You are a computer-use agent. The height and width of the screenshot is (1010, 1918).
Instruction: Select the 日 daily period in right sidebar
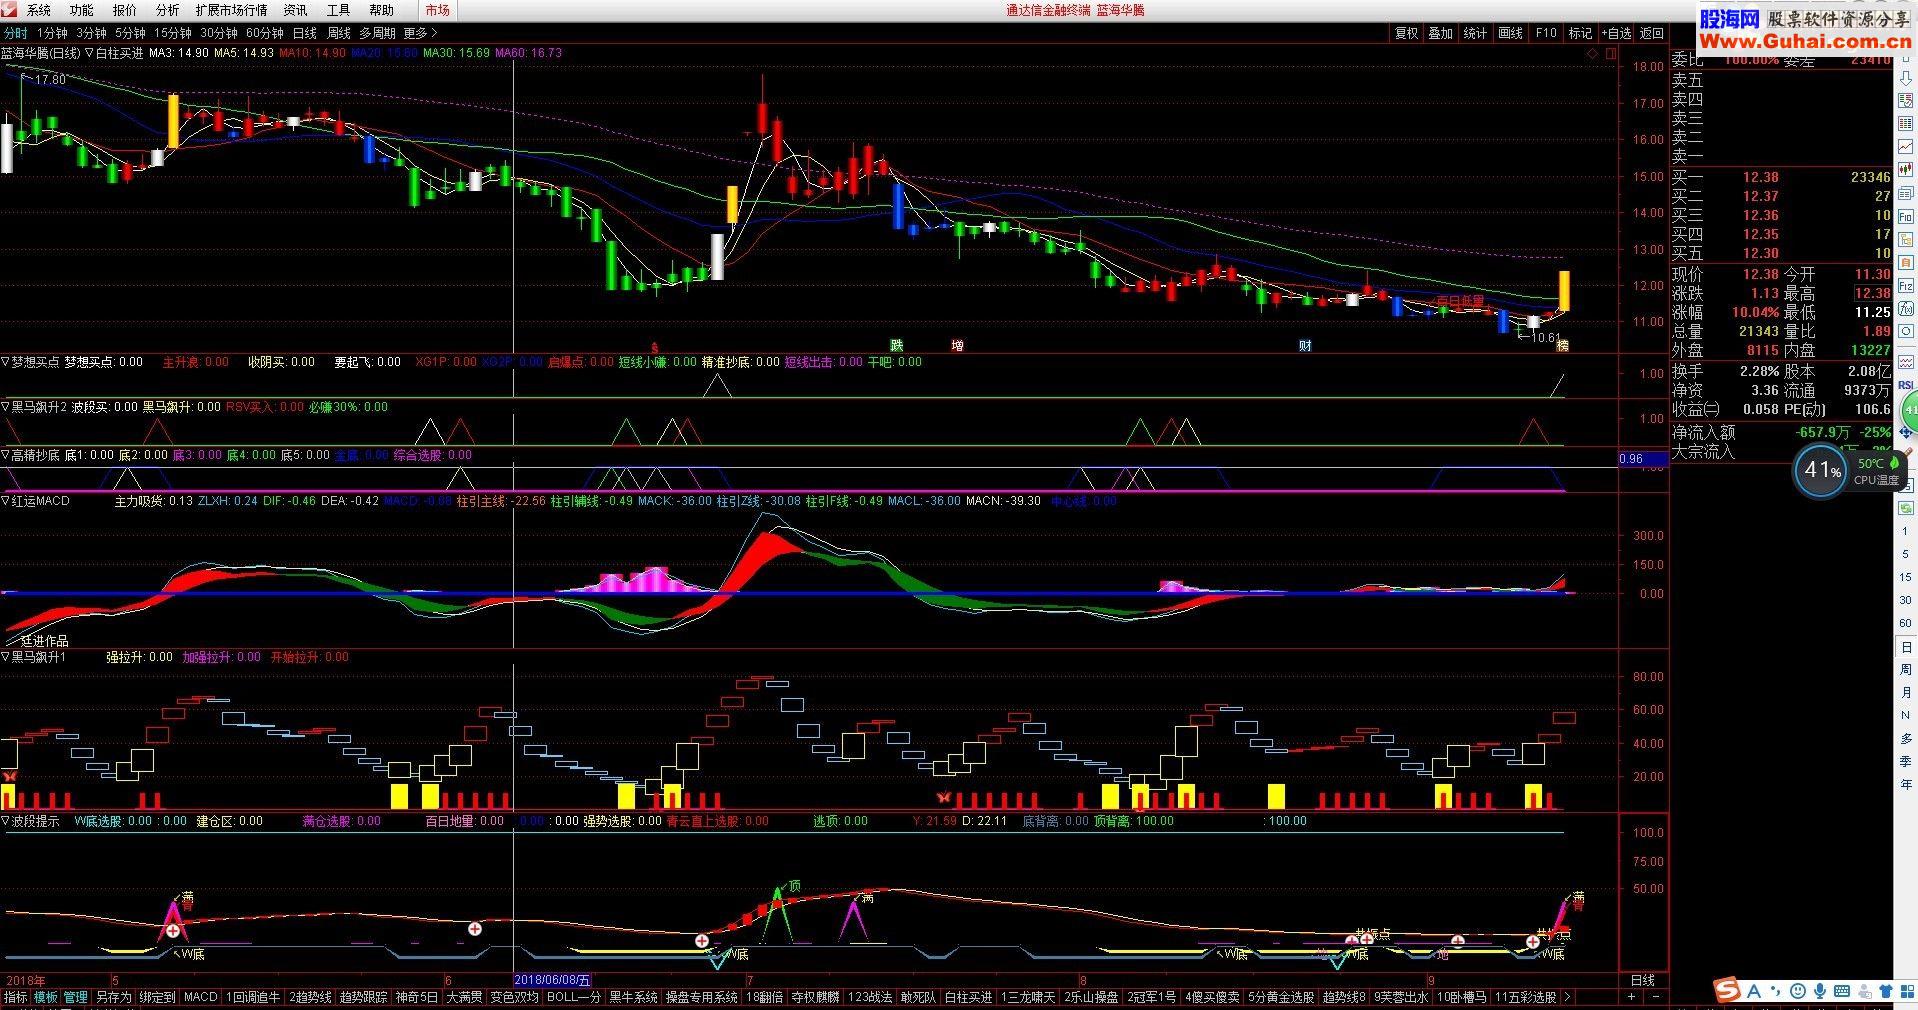[1906, 647]
